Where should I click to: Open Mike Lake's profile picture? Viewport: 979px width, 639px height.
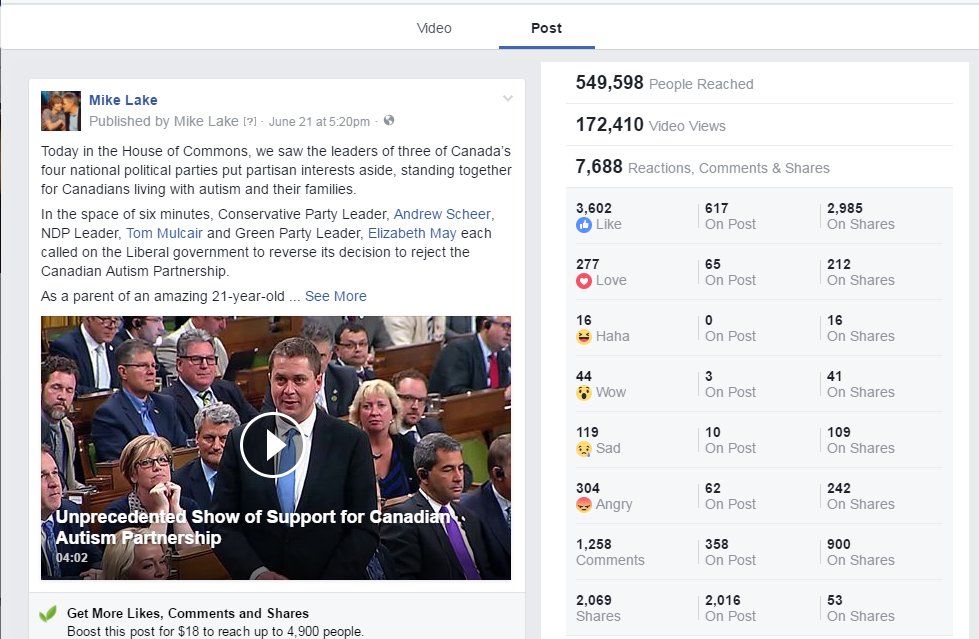click(61, 111)
